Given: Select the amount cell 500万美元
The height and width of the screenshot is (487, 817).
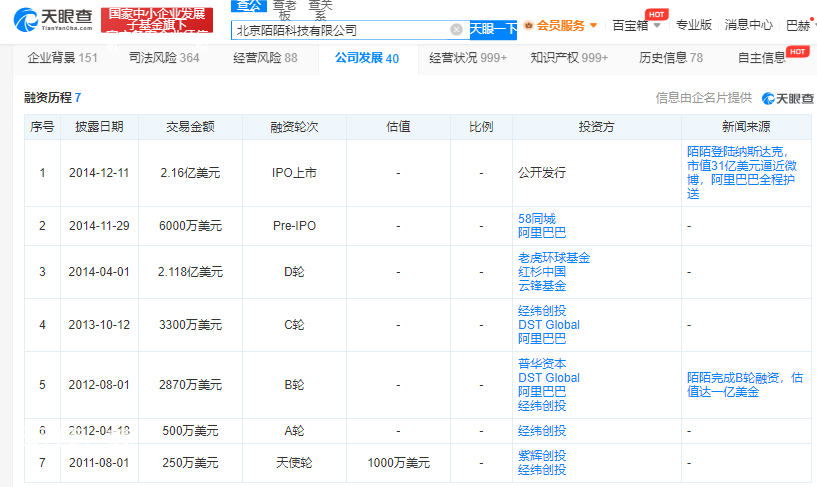Looking at the screenshot, I should click(x=190, y=431).
